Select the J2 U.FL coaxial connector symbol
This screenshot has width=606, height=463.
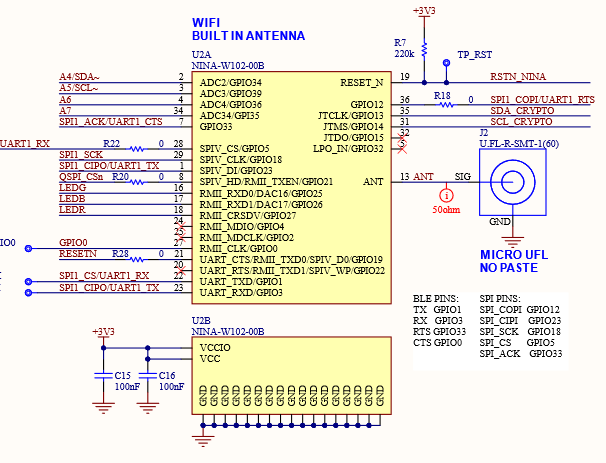[x=512, y=182]
